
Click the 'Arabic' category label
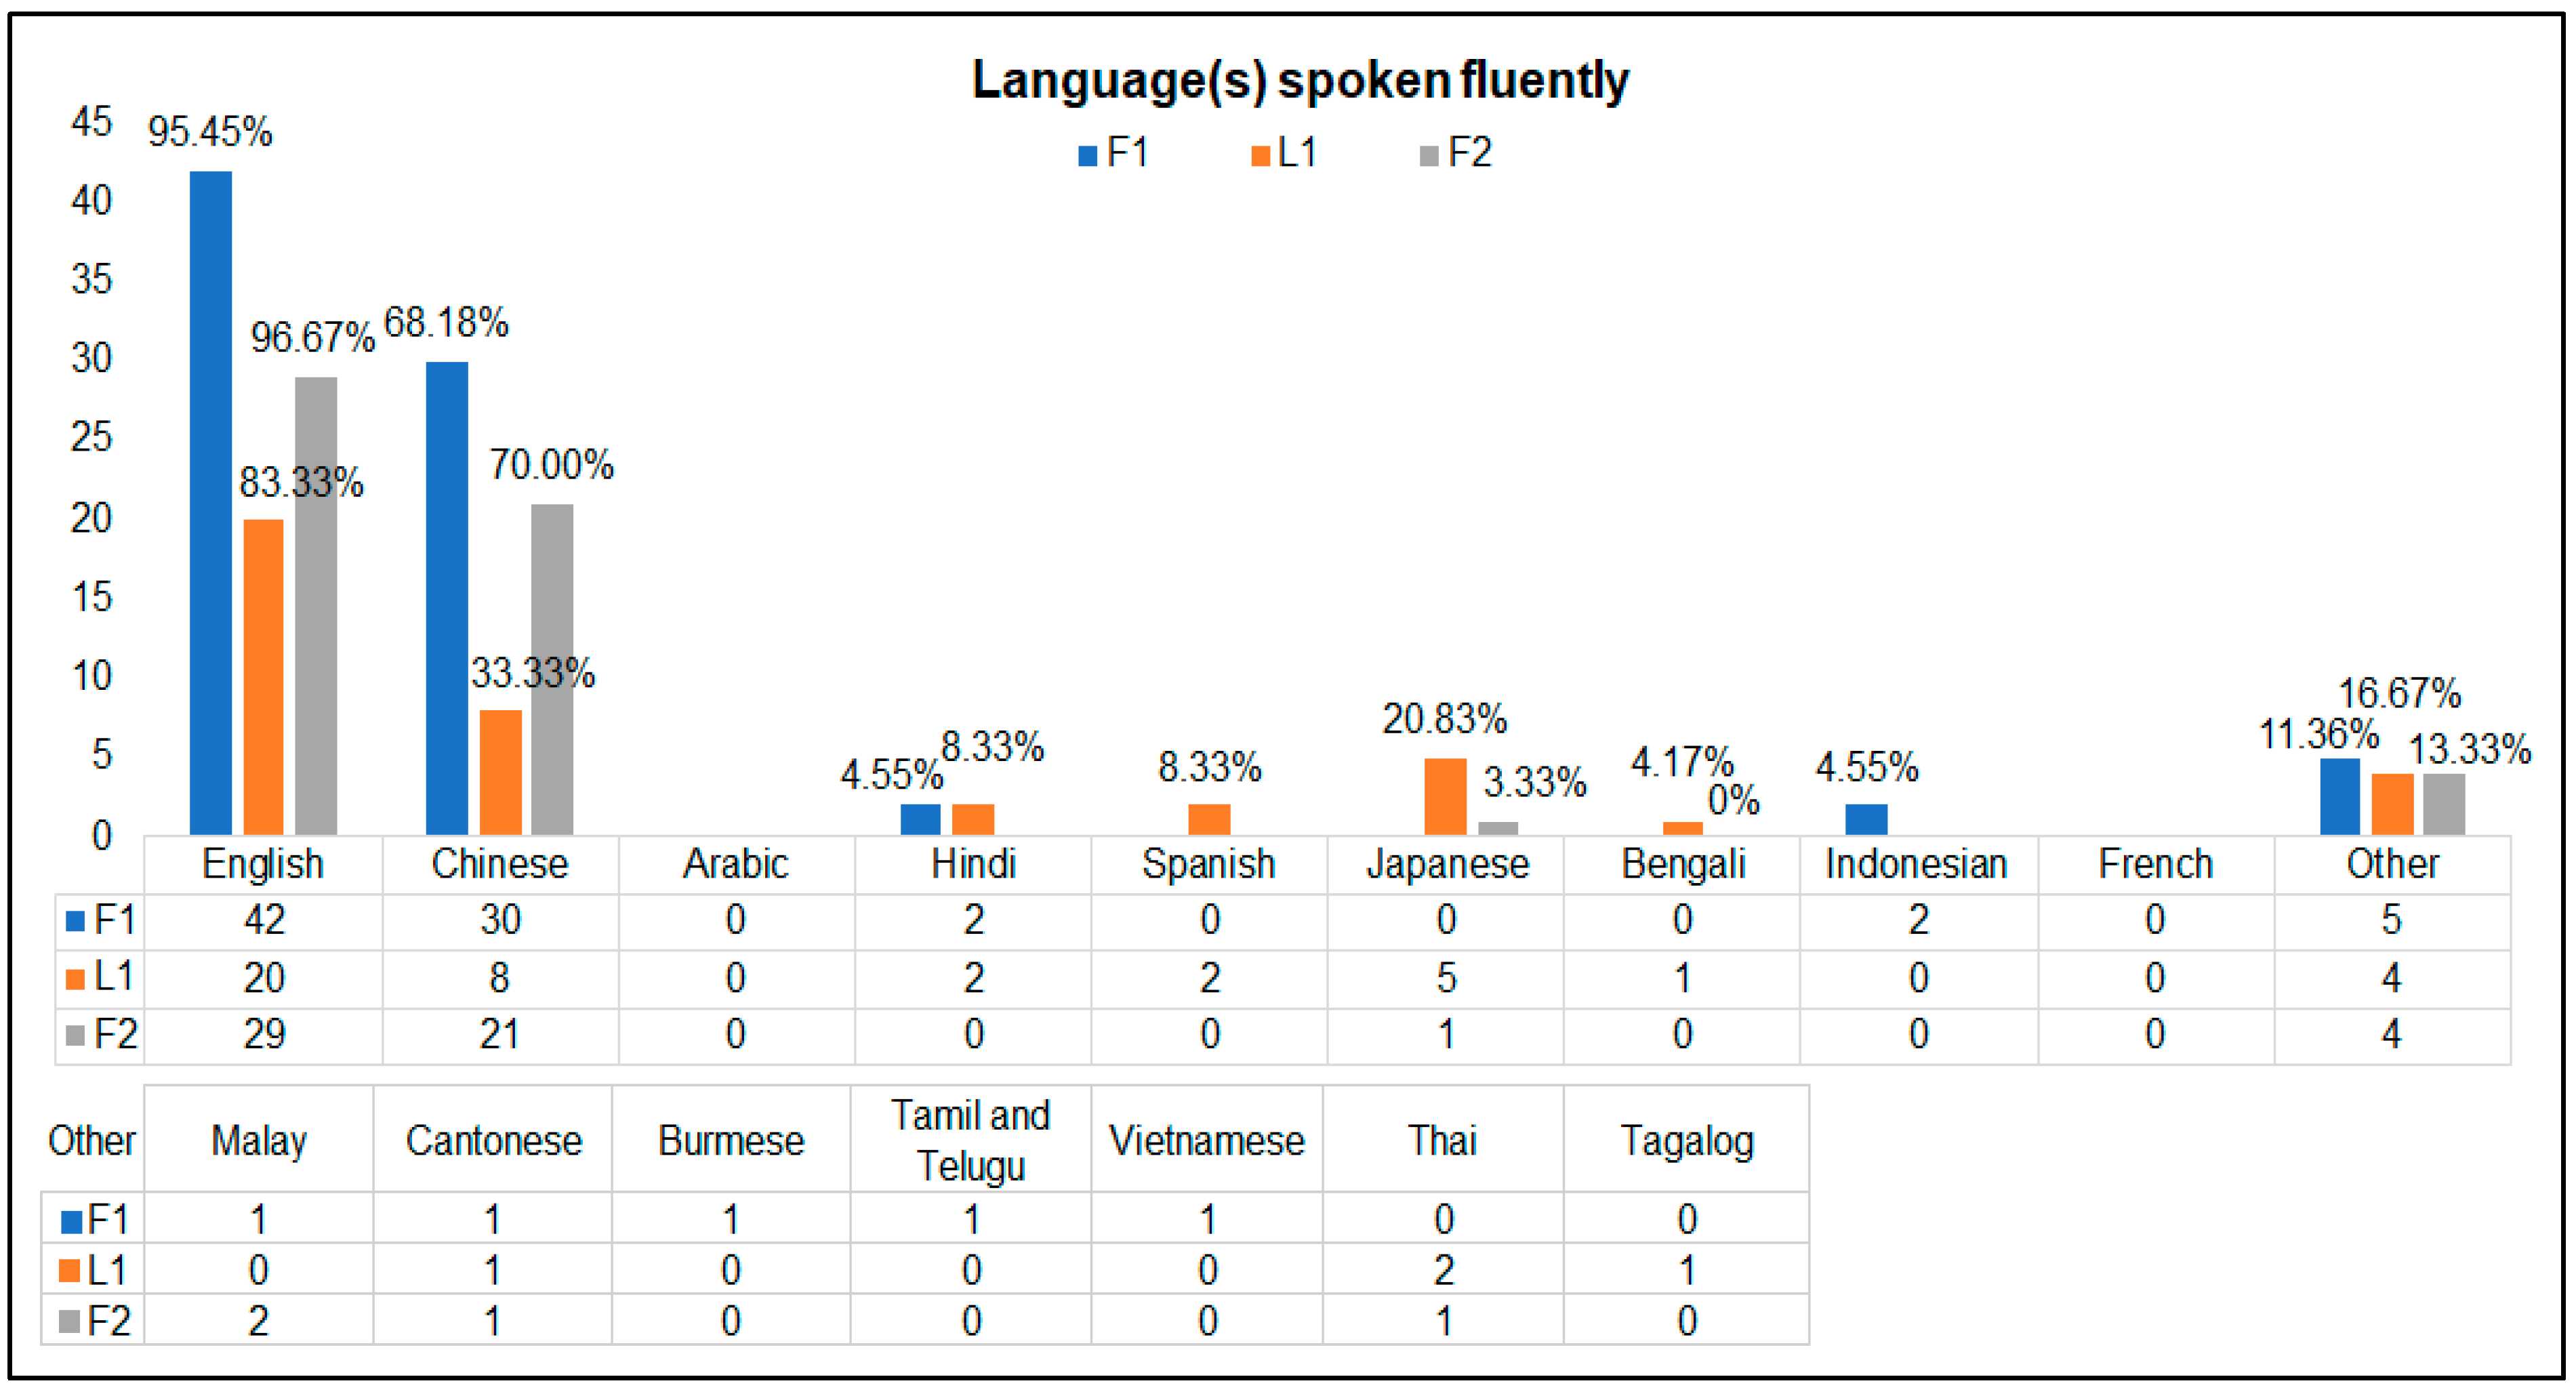click(735, 864)
